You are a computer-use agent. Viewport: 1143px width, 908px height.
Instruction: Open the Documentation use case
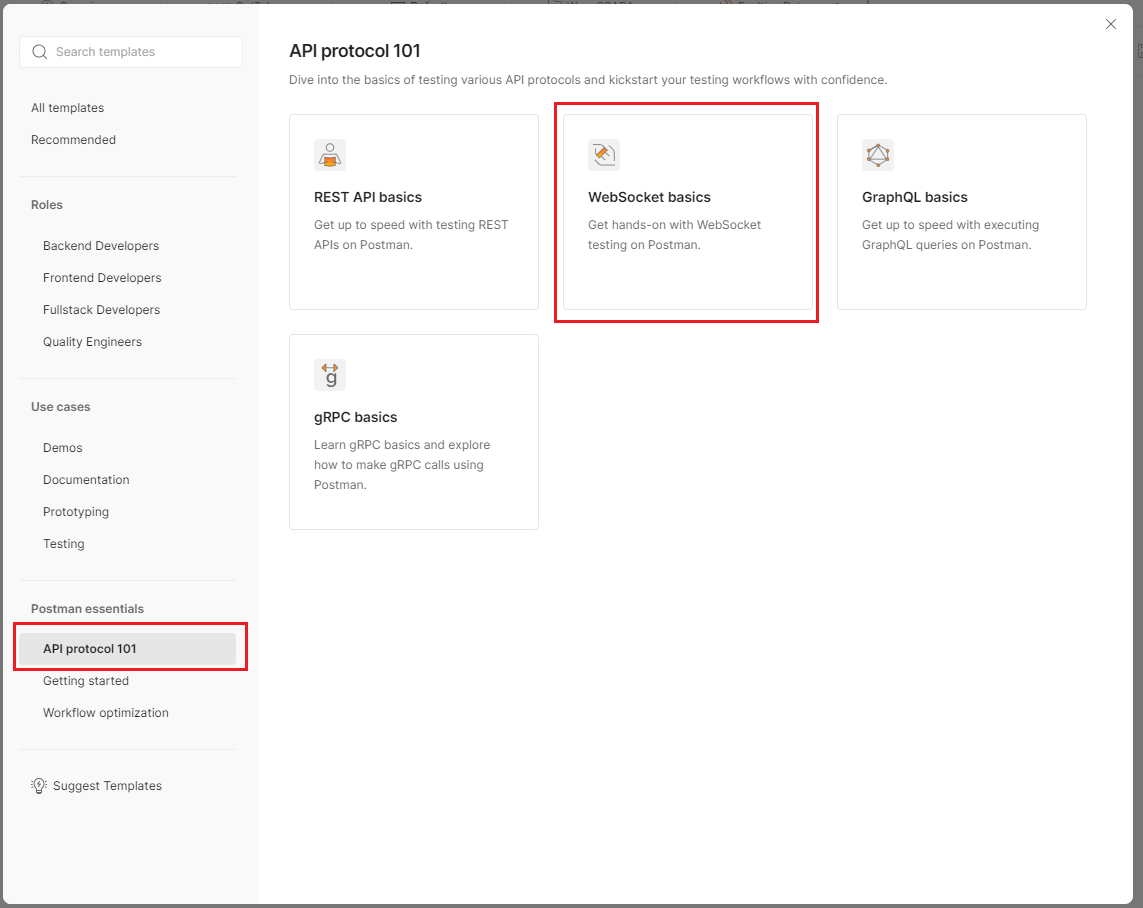(86, 480)
